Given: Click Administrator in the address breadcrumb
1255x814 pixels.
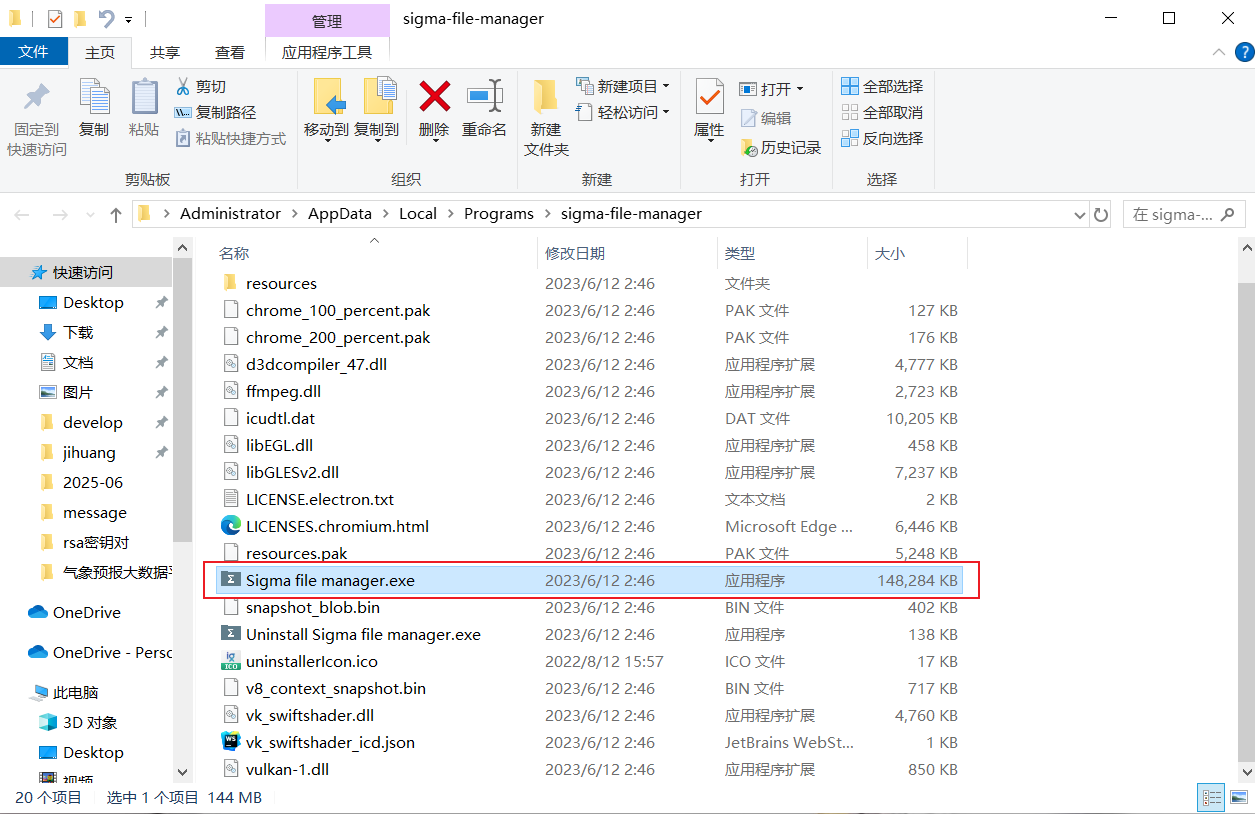Looking at the screenshot, I should pos(230,214).
